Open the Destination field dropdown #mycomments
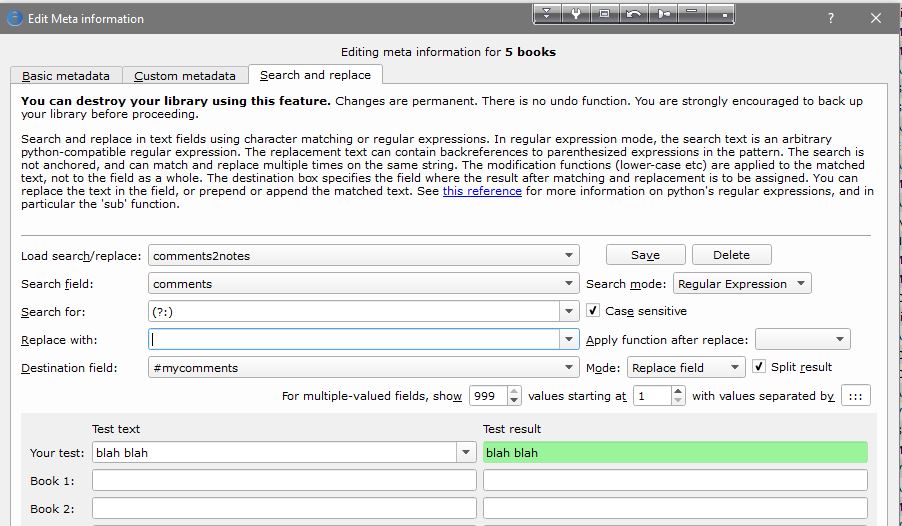The height and width of the screenshot is (526, 902). click(364, 368)
